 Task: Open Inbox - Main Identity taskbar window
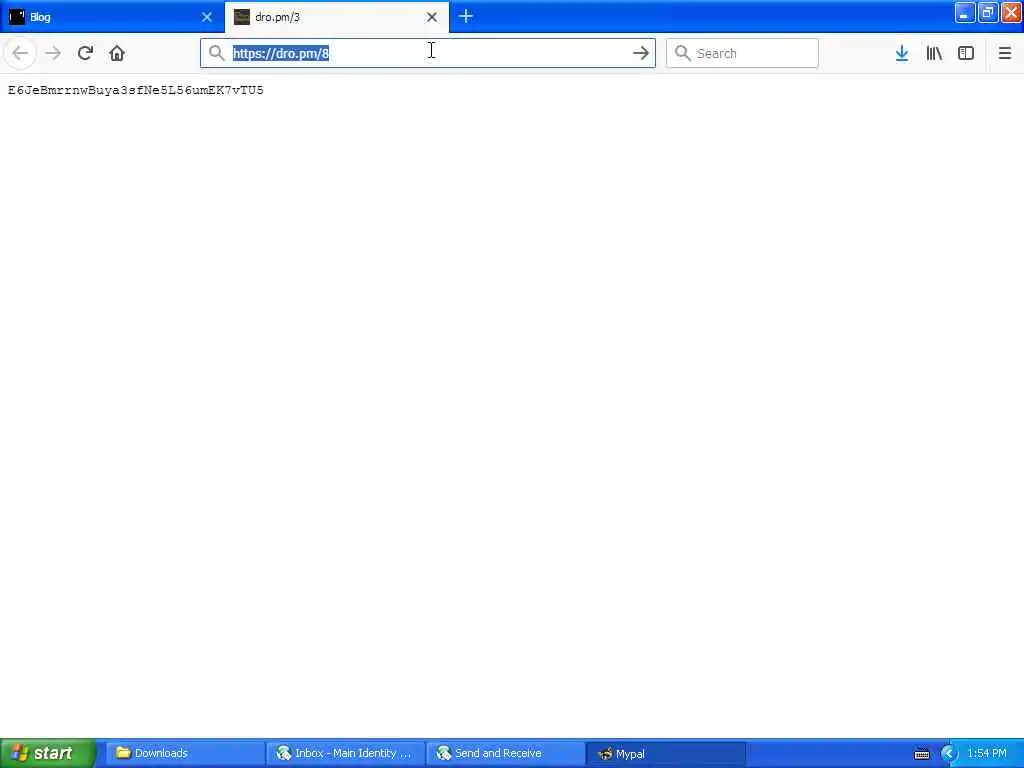point(345,753)
